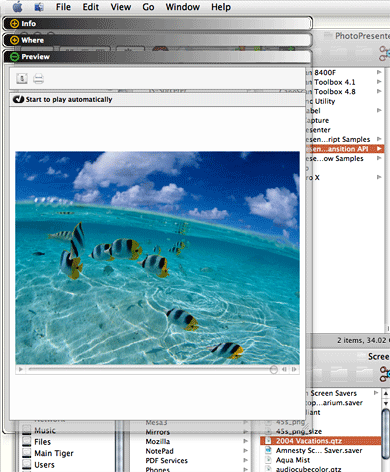
Task: Click the Files volume icon in sidebar
Action: tap(27, 442)
